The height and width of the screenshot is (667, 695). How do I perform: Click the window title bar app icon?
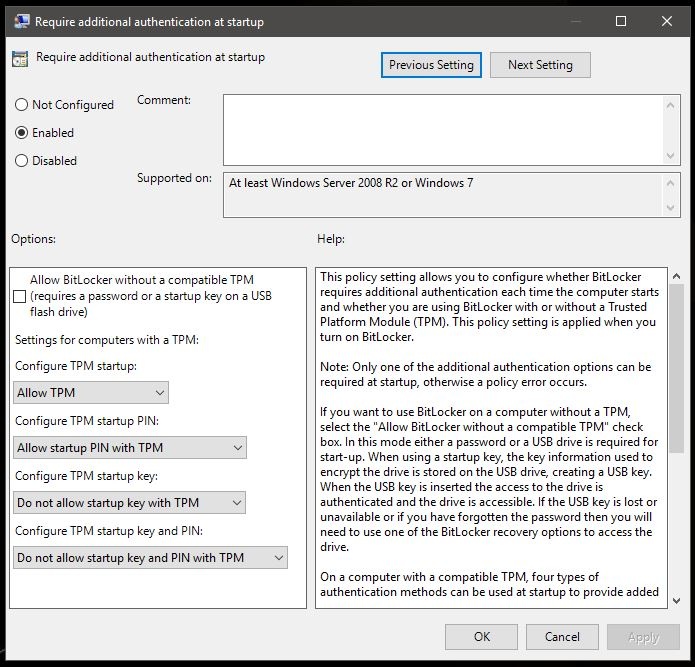pyautogui.click(x=22, y=21)
